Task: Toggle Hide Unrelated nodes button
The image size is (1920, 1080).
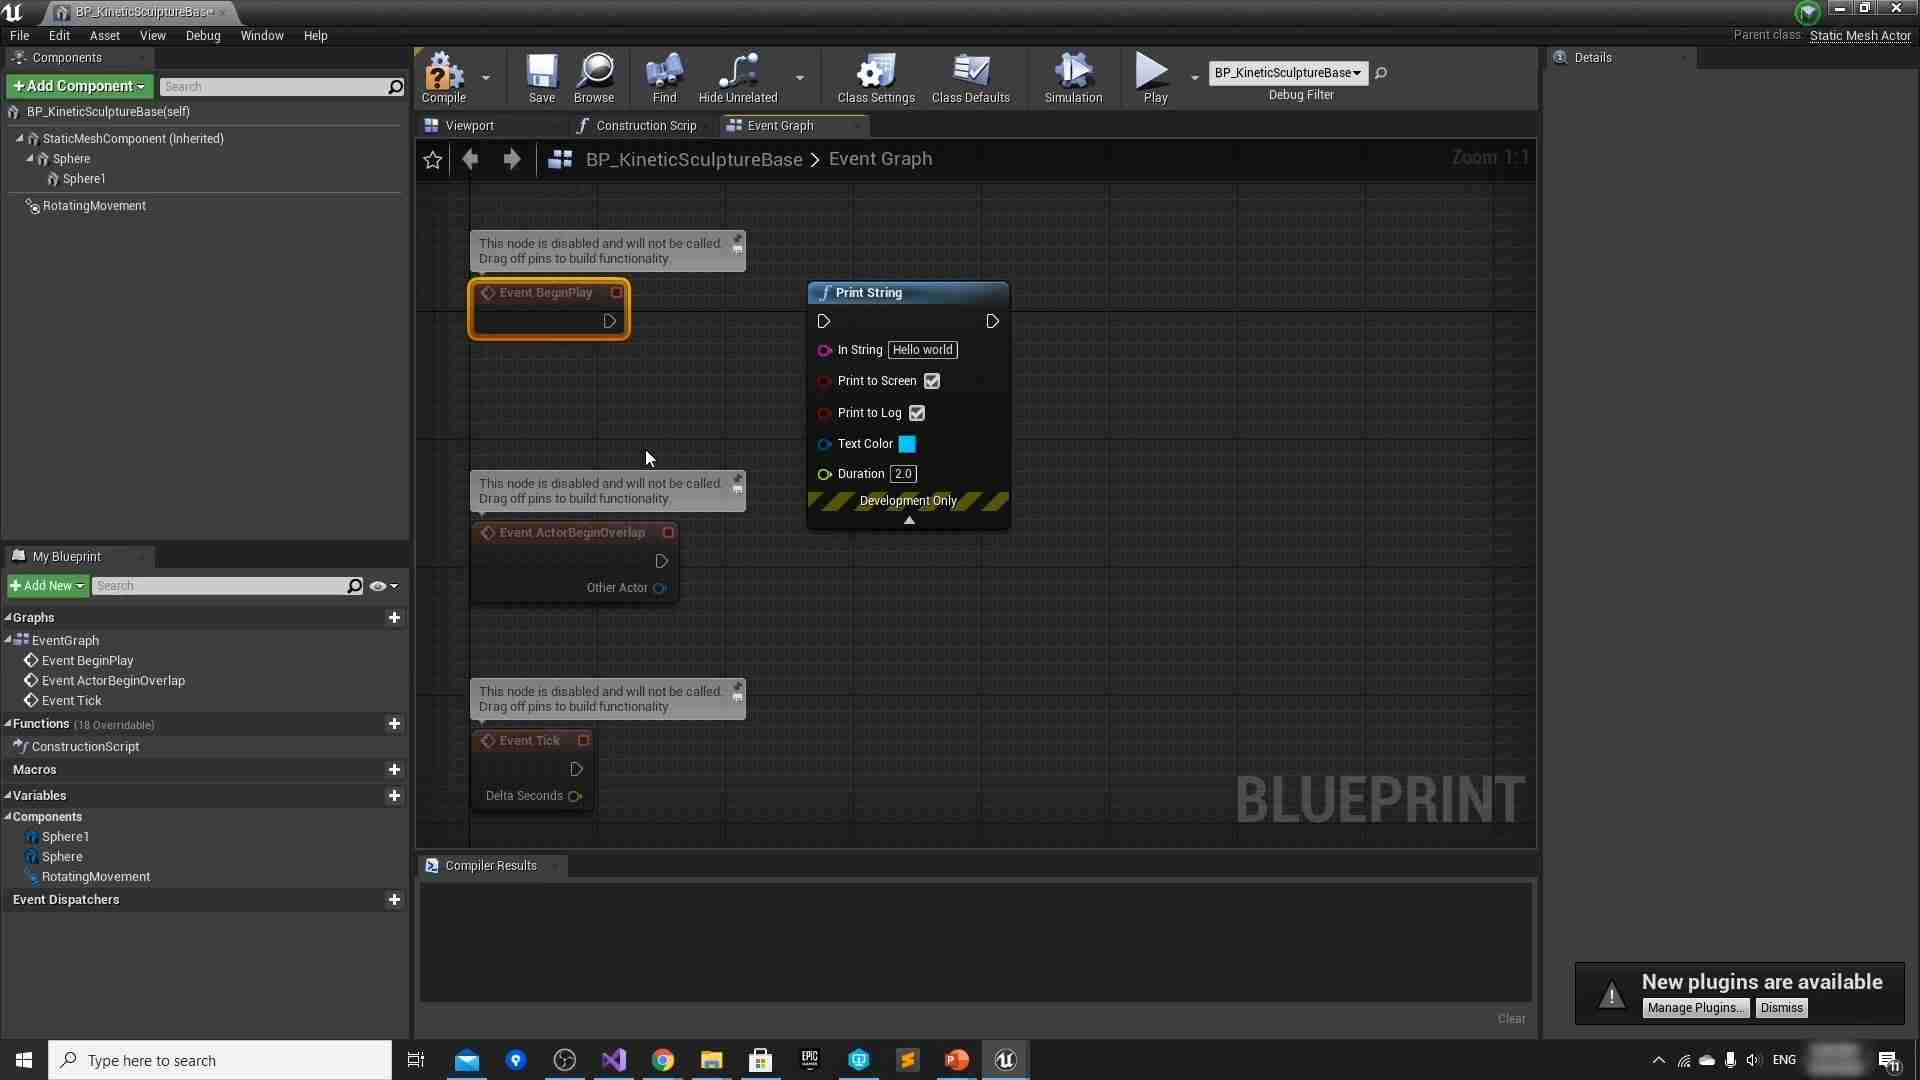Action: [738, 76]
